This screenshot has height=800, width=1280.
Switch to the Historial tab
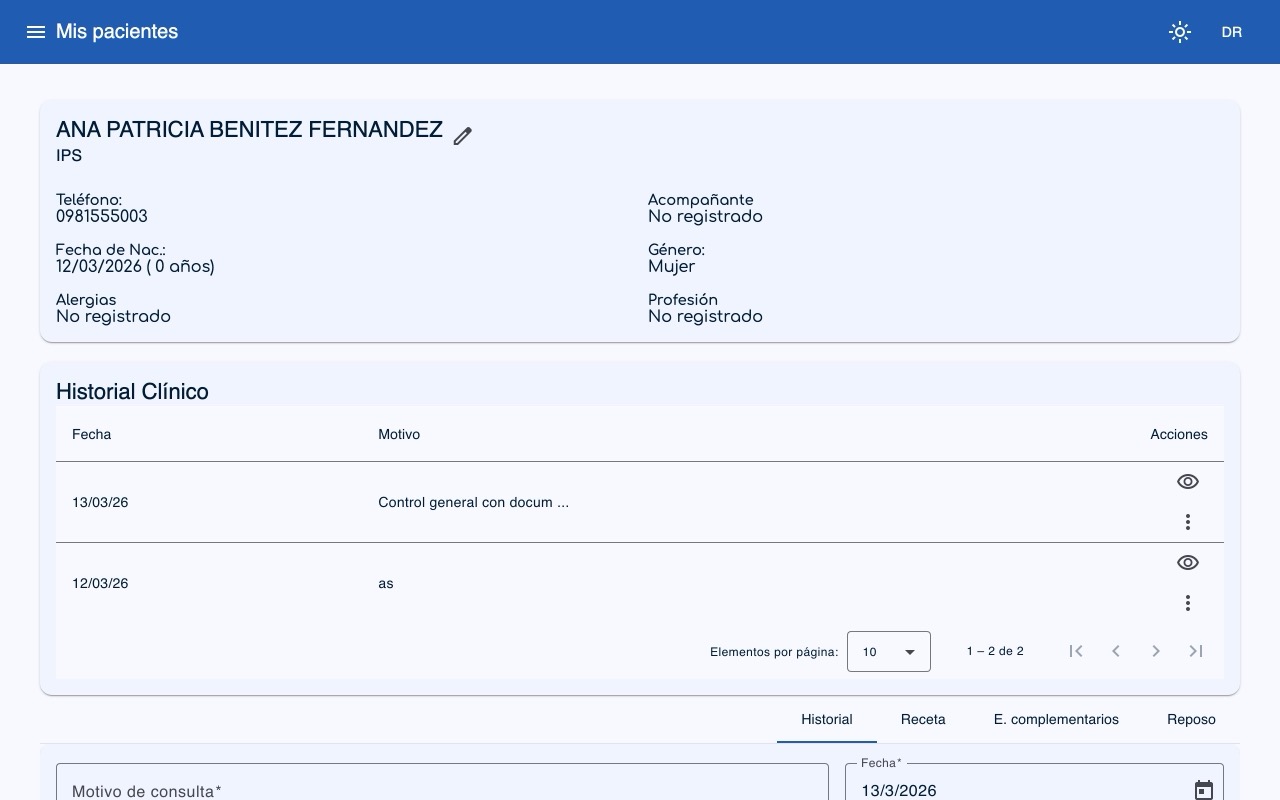coord(826,719)
